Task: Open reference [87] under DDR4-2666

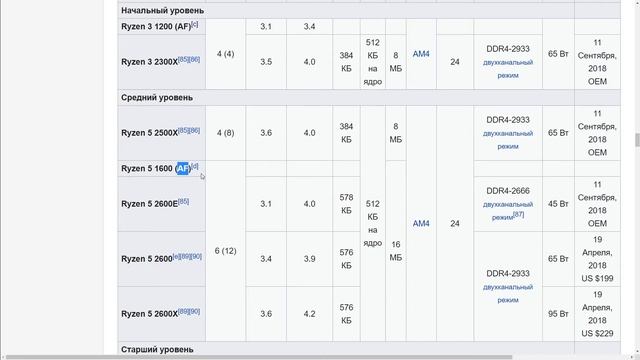Action: point(518,215)
